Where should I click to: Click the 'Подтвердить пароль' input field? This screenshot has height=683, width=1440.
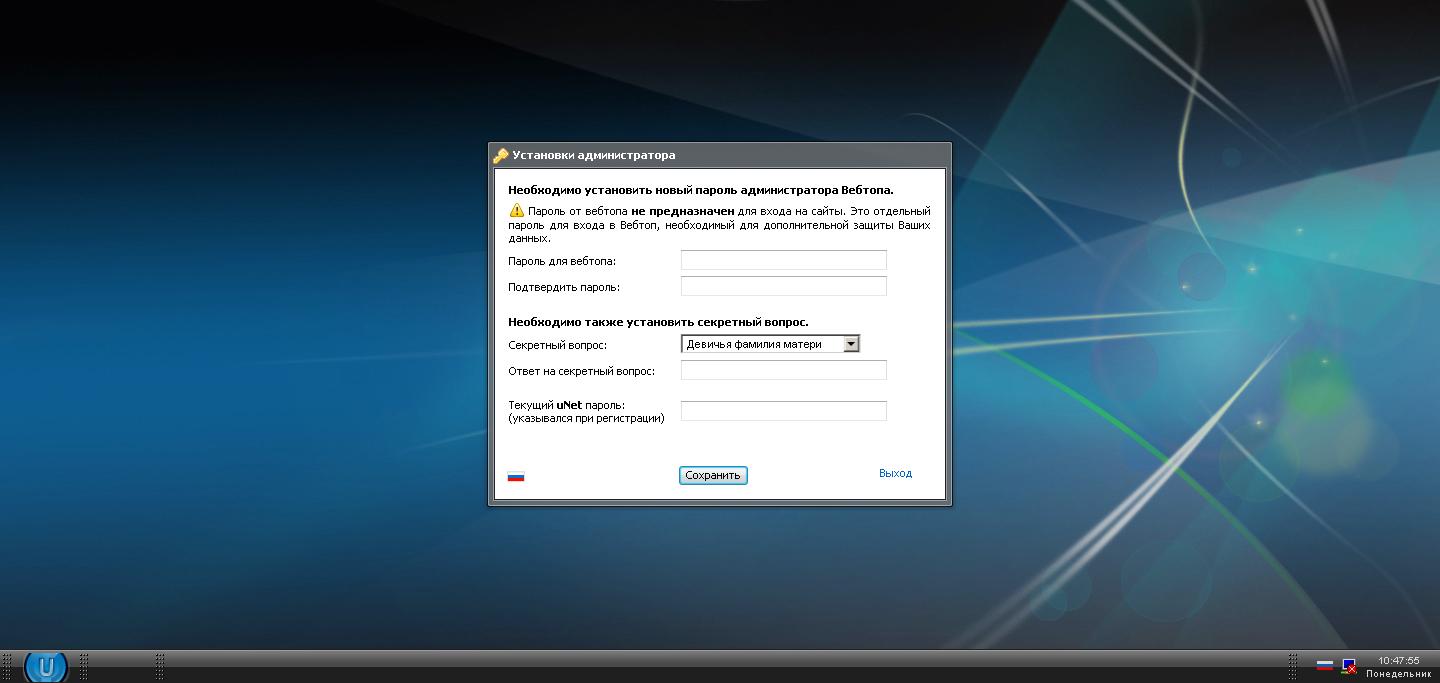pos(783,286)
